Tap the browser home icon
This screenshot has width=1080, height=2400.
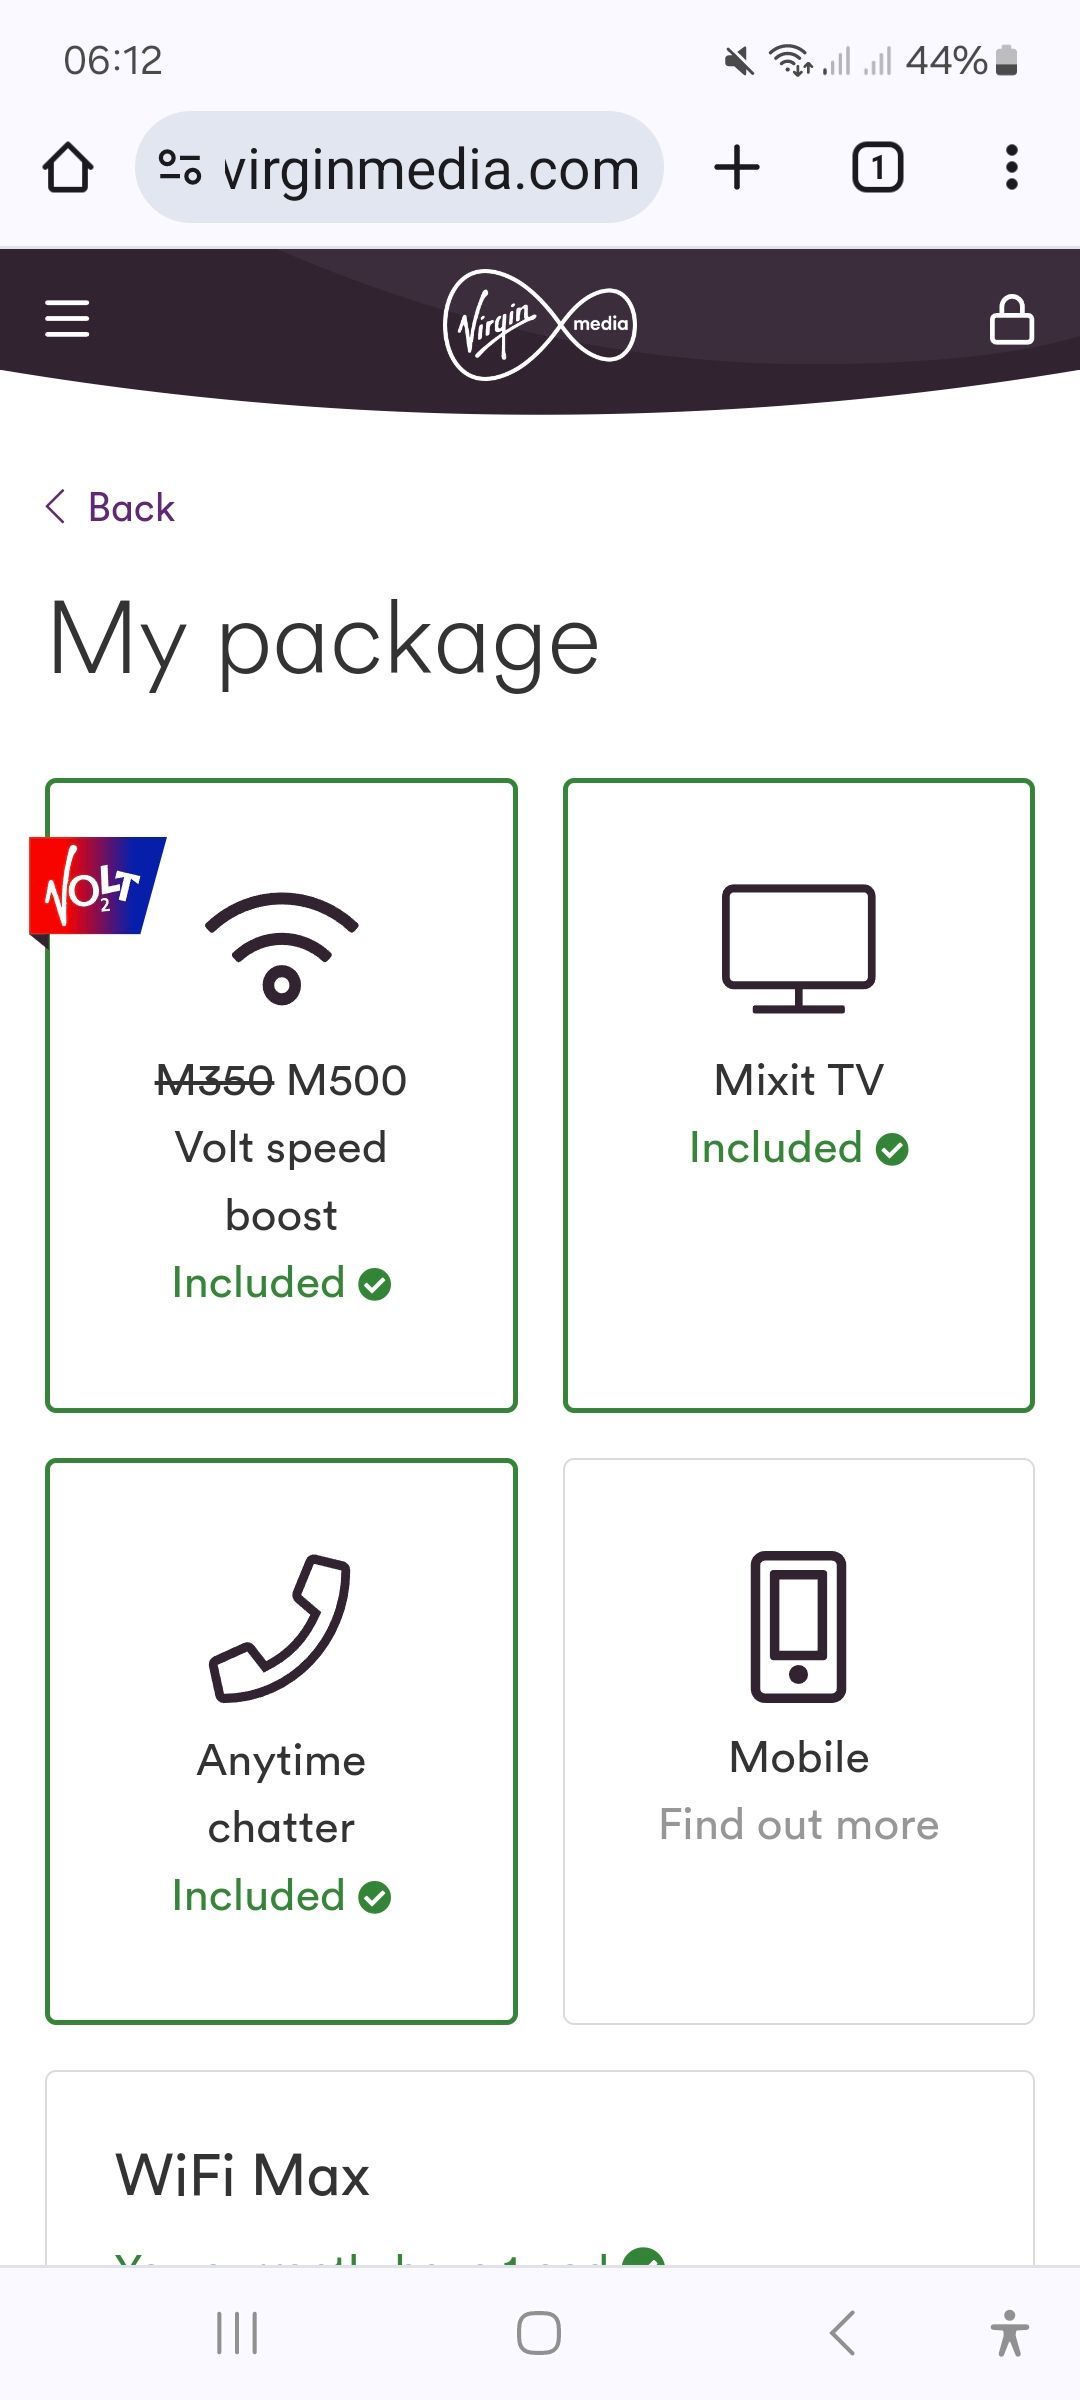pos(68,167)
